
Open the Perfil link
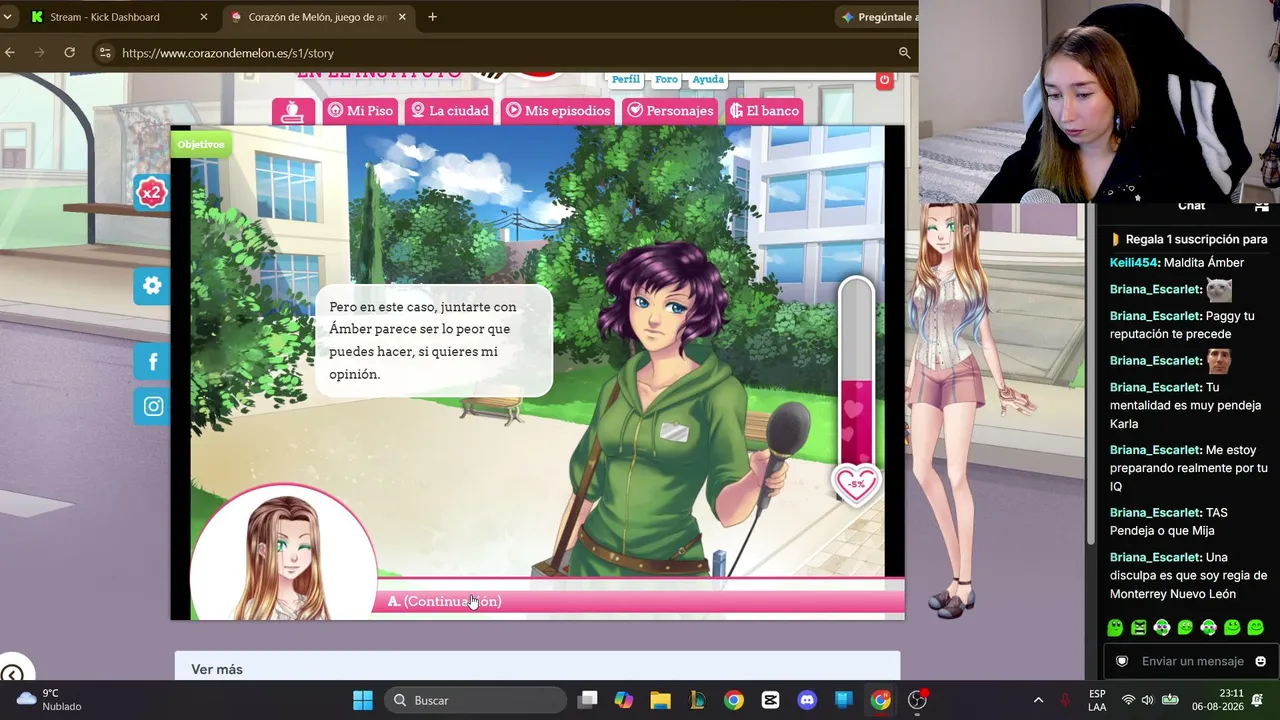(626, 80)
